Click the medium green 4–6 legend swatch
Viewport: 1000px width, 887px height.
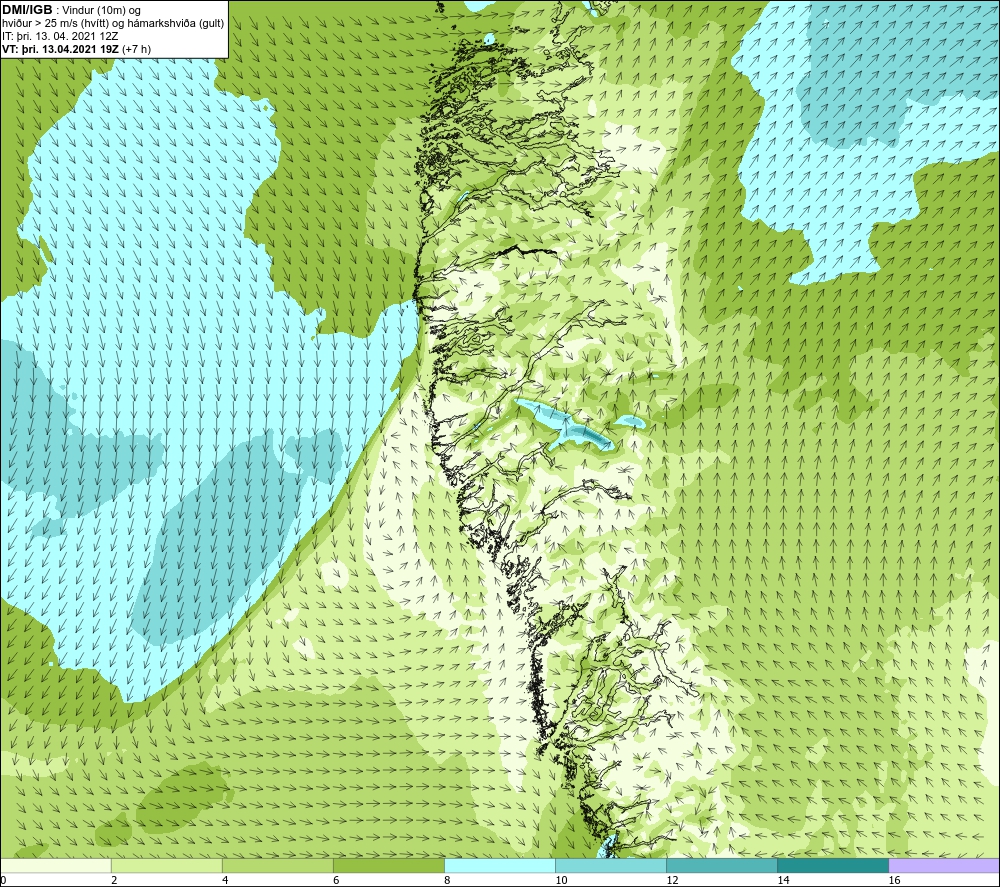[x=278, y=866]
